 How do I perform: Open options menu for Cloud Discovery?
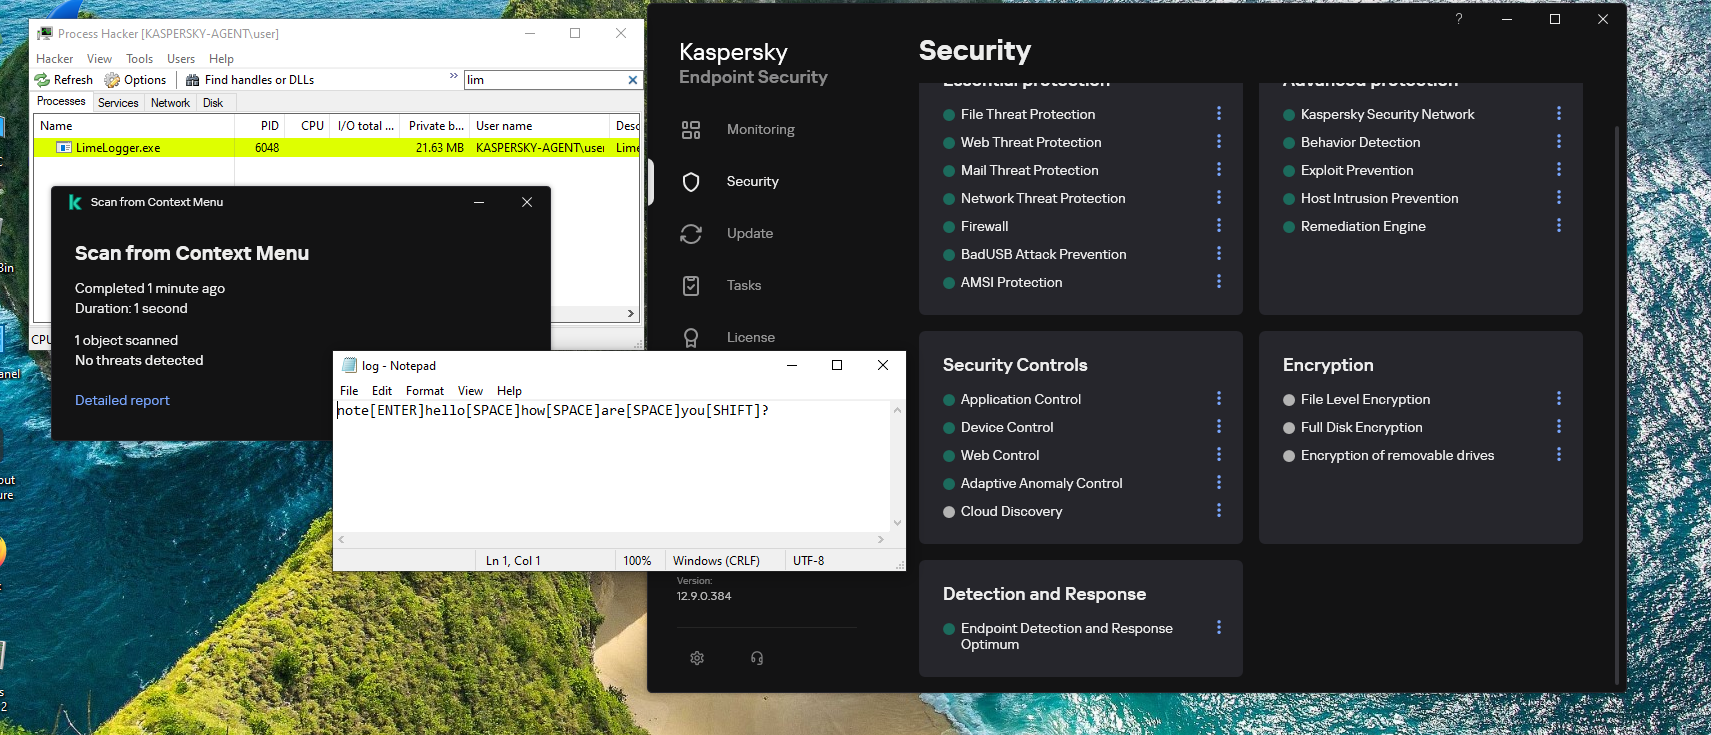tap(1219, 511)
